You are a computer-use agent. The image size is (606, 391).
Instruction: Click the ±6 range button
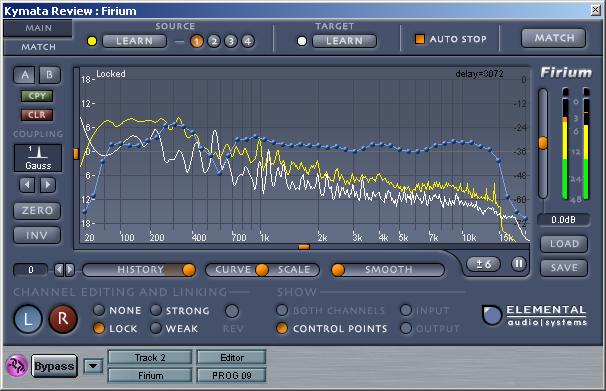[483, 264]
